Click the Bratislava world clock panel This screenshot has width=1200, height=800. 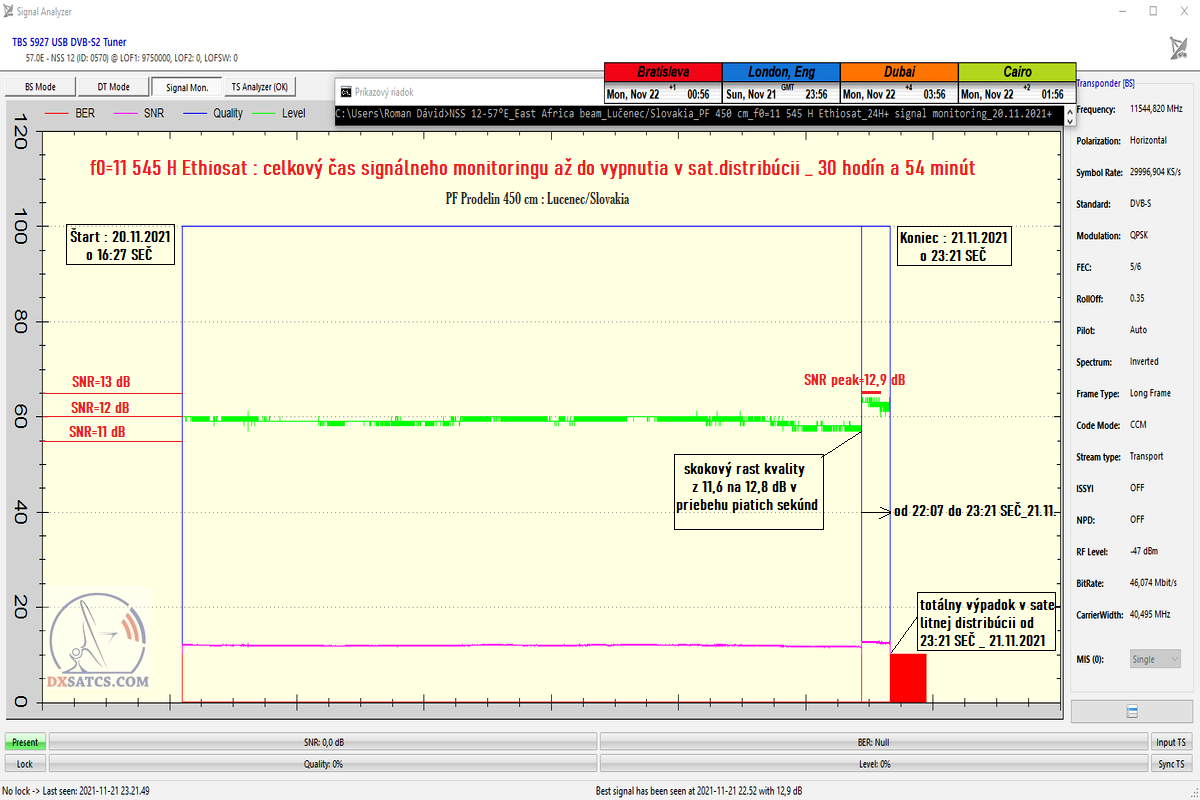click(662, 83)
